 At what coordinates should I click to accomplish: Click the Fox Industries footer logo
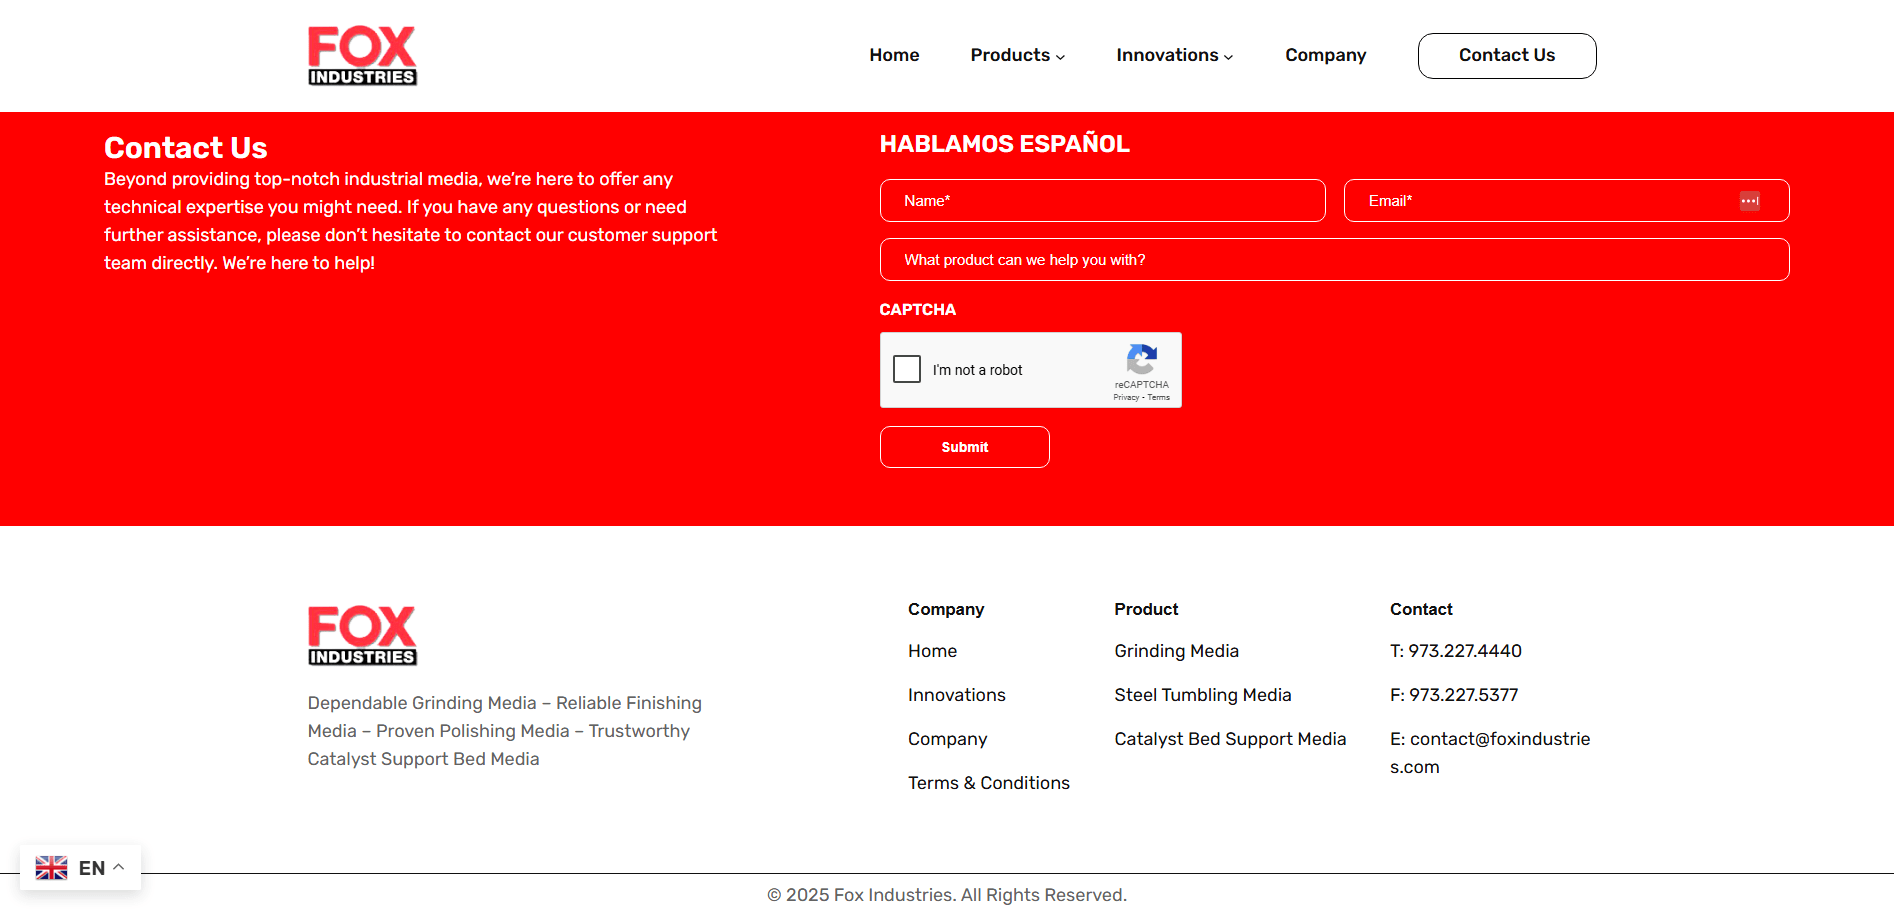[x=362, y=636]
